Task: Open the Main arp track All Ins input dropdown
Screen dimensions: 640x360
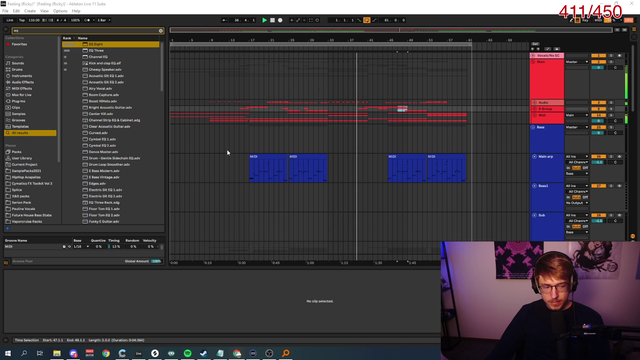Action: (576, 157)
